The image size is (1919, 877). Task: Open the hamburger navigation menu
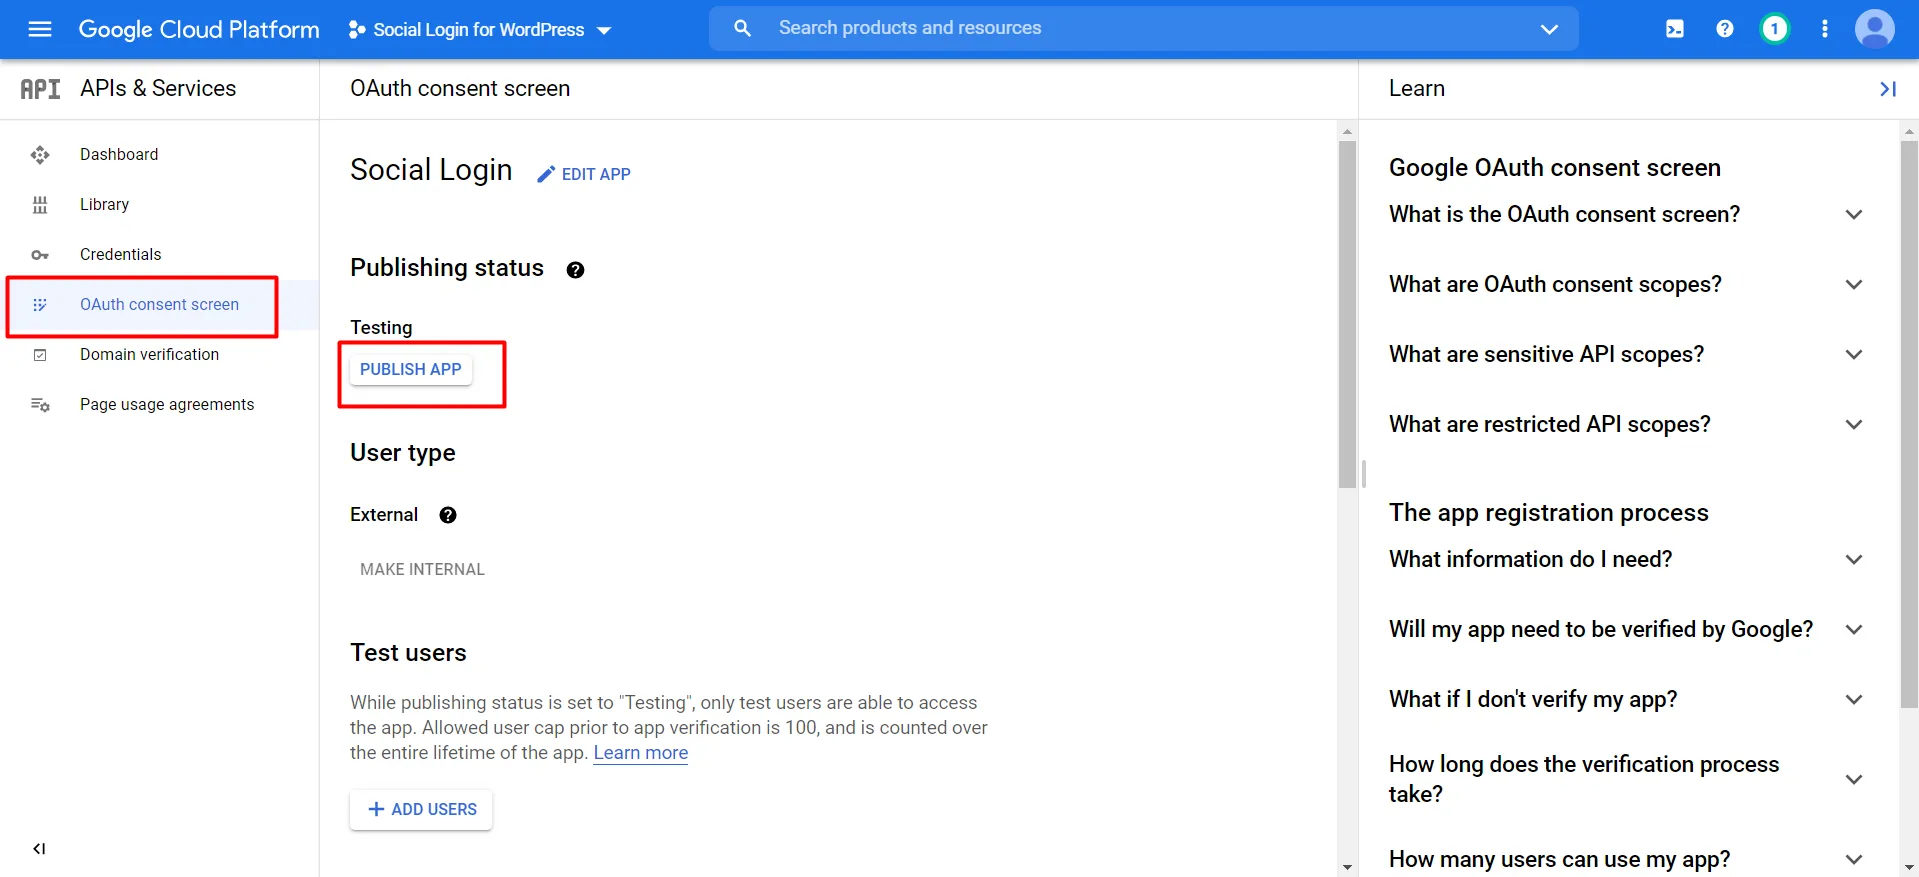(x=40, y=29)
